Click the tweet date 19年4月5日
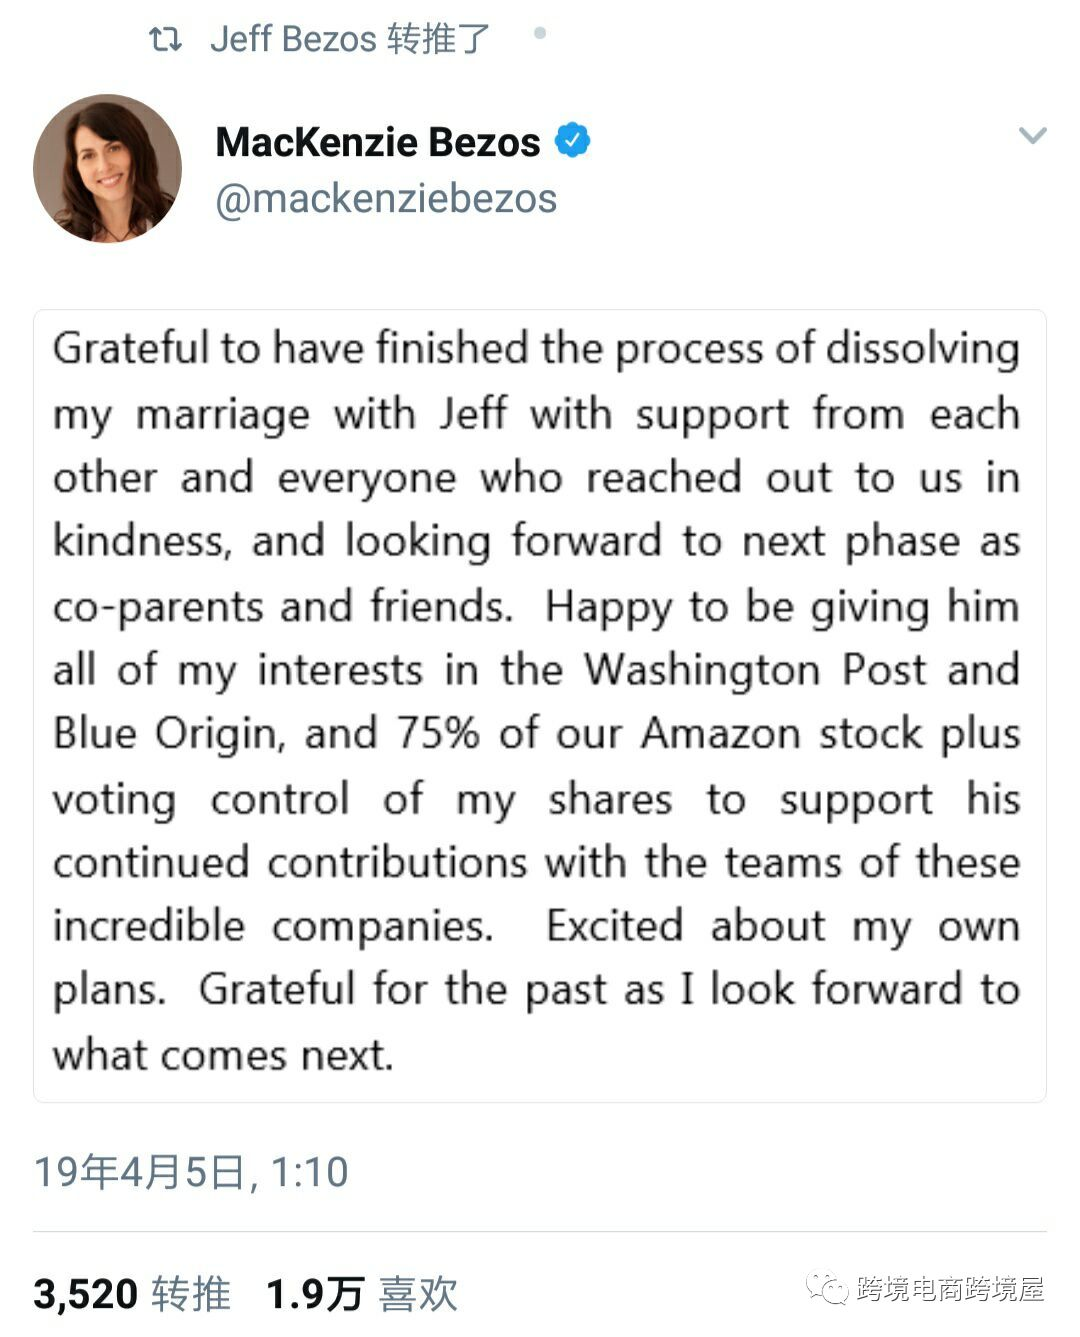This screenshot has height=1337, width=1080. (139, 1172)
